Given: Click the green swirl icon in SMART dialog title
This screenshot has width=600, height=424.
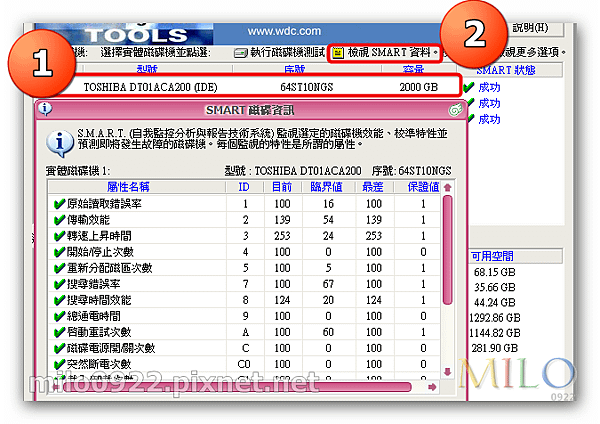Looking at the screenshot, I should click(455, 110).
